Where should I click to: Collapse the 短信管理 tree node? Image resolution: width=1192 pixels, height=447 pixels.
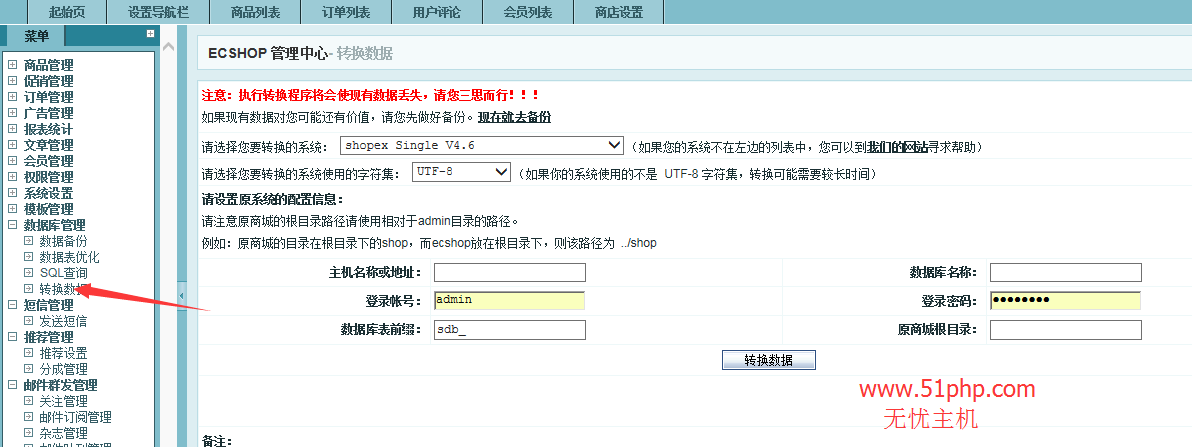[12, 305]
